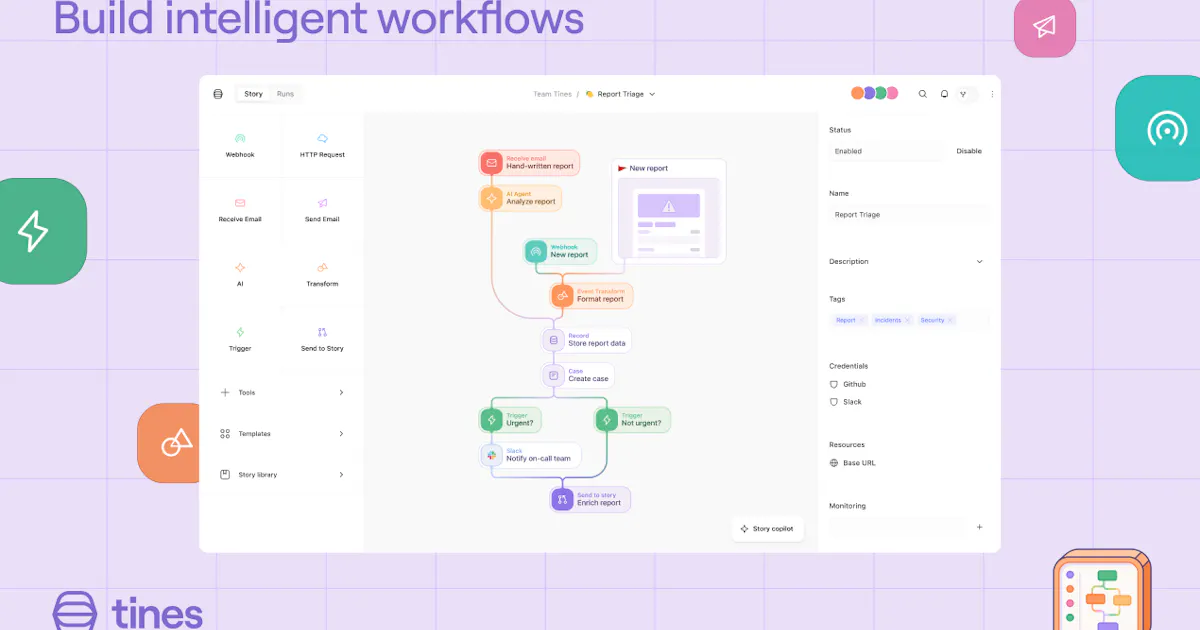This screenshot has width=1200, height=630.
Task: Select the Transform action tool
Action: click(322, 275)
